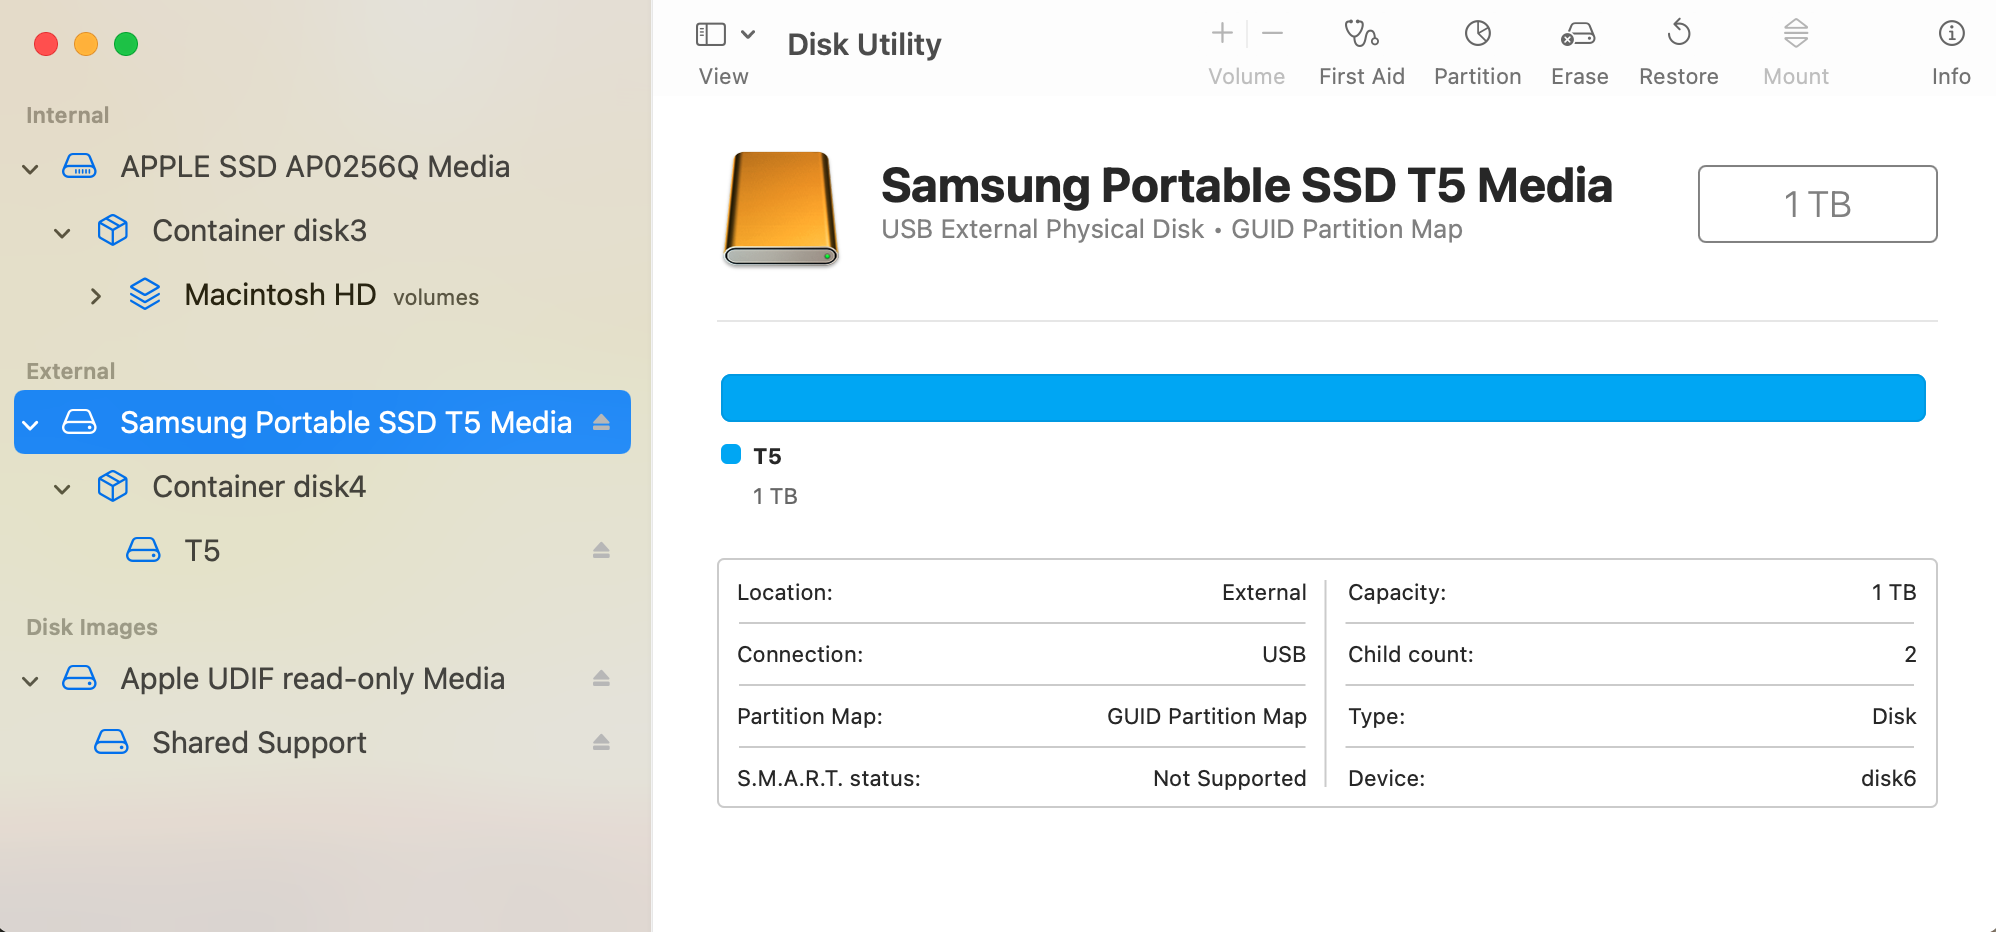1996x932 pixels.
Task: Collapse the Container disk4 chevron
Action: pyautogui.click(x=62, y=488)
